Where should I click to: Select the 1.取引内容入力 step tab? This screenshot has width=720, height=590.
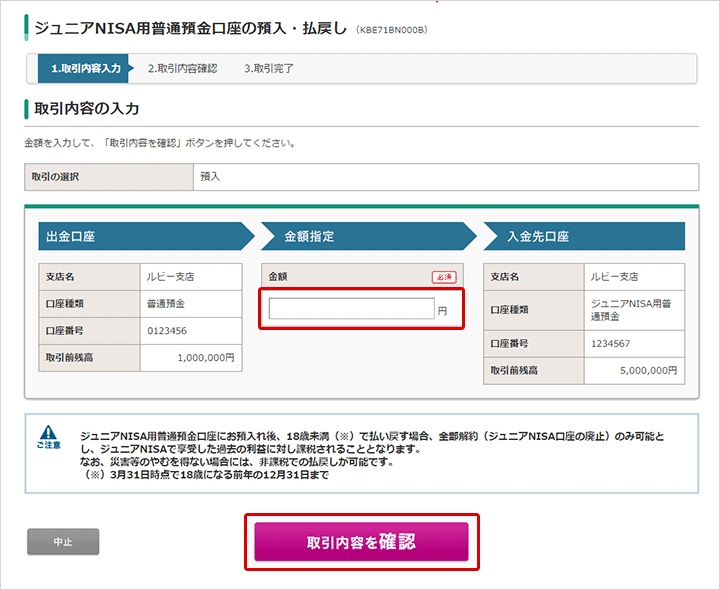[86, 68]
